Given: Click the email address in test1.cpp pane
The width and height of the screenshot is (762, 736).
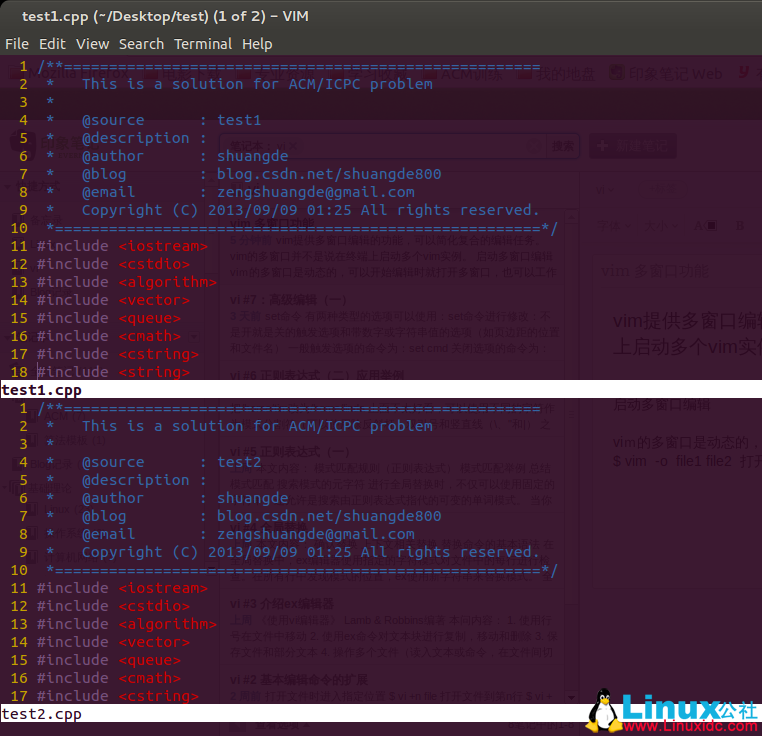Looking at the screenshot, I should 315,192.
